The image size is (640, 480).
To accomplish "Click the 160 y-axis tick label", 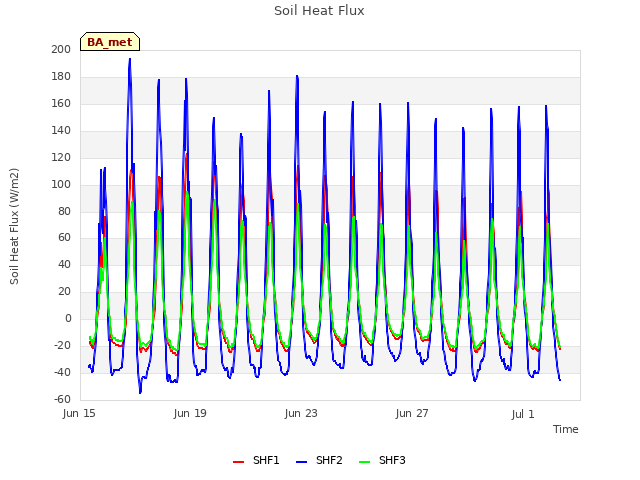I will (x=61, y=103).
